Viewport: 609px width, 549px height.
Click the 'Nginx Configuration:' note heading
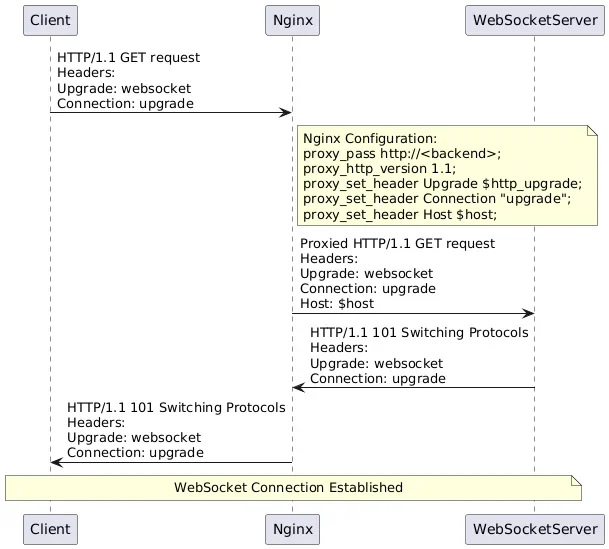tap(370, 139)
